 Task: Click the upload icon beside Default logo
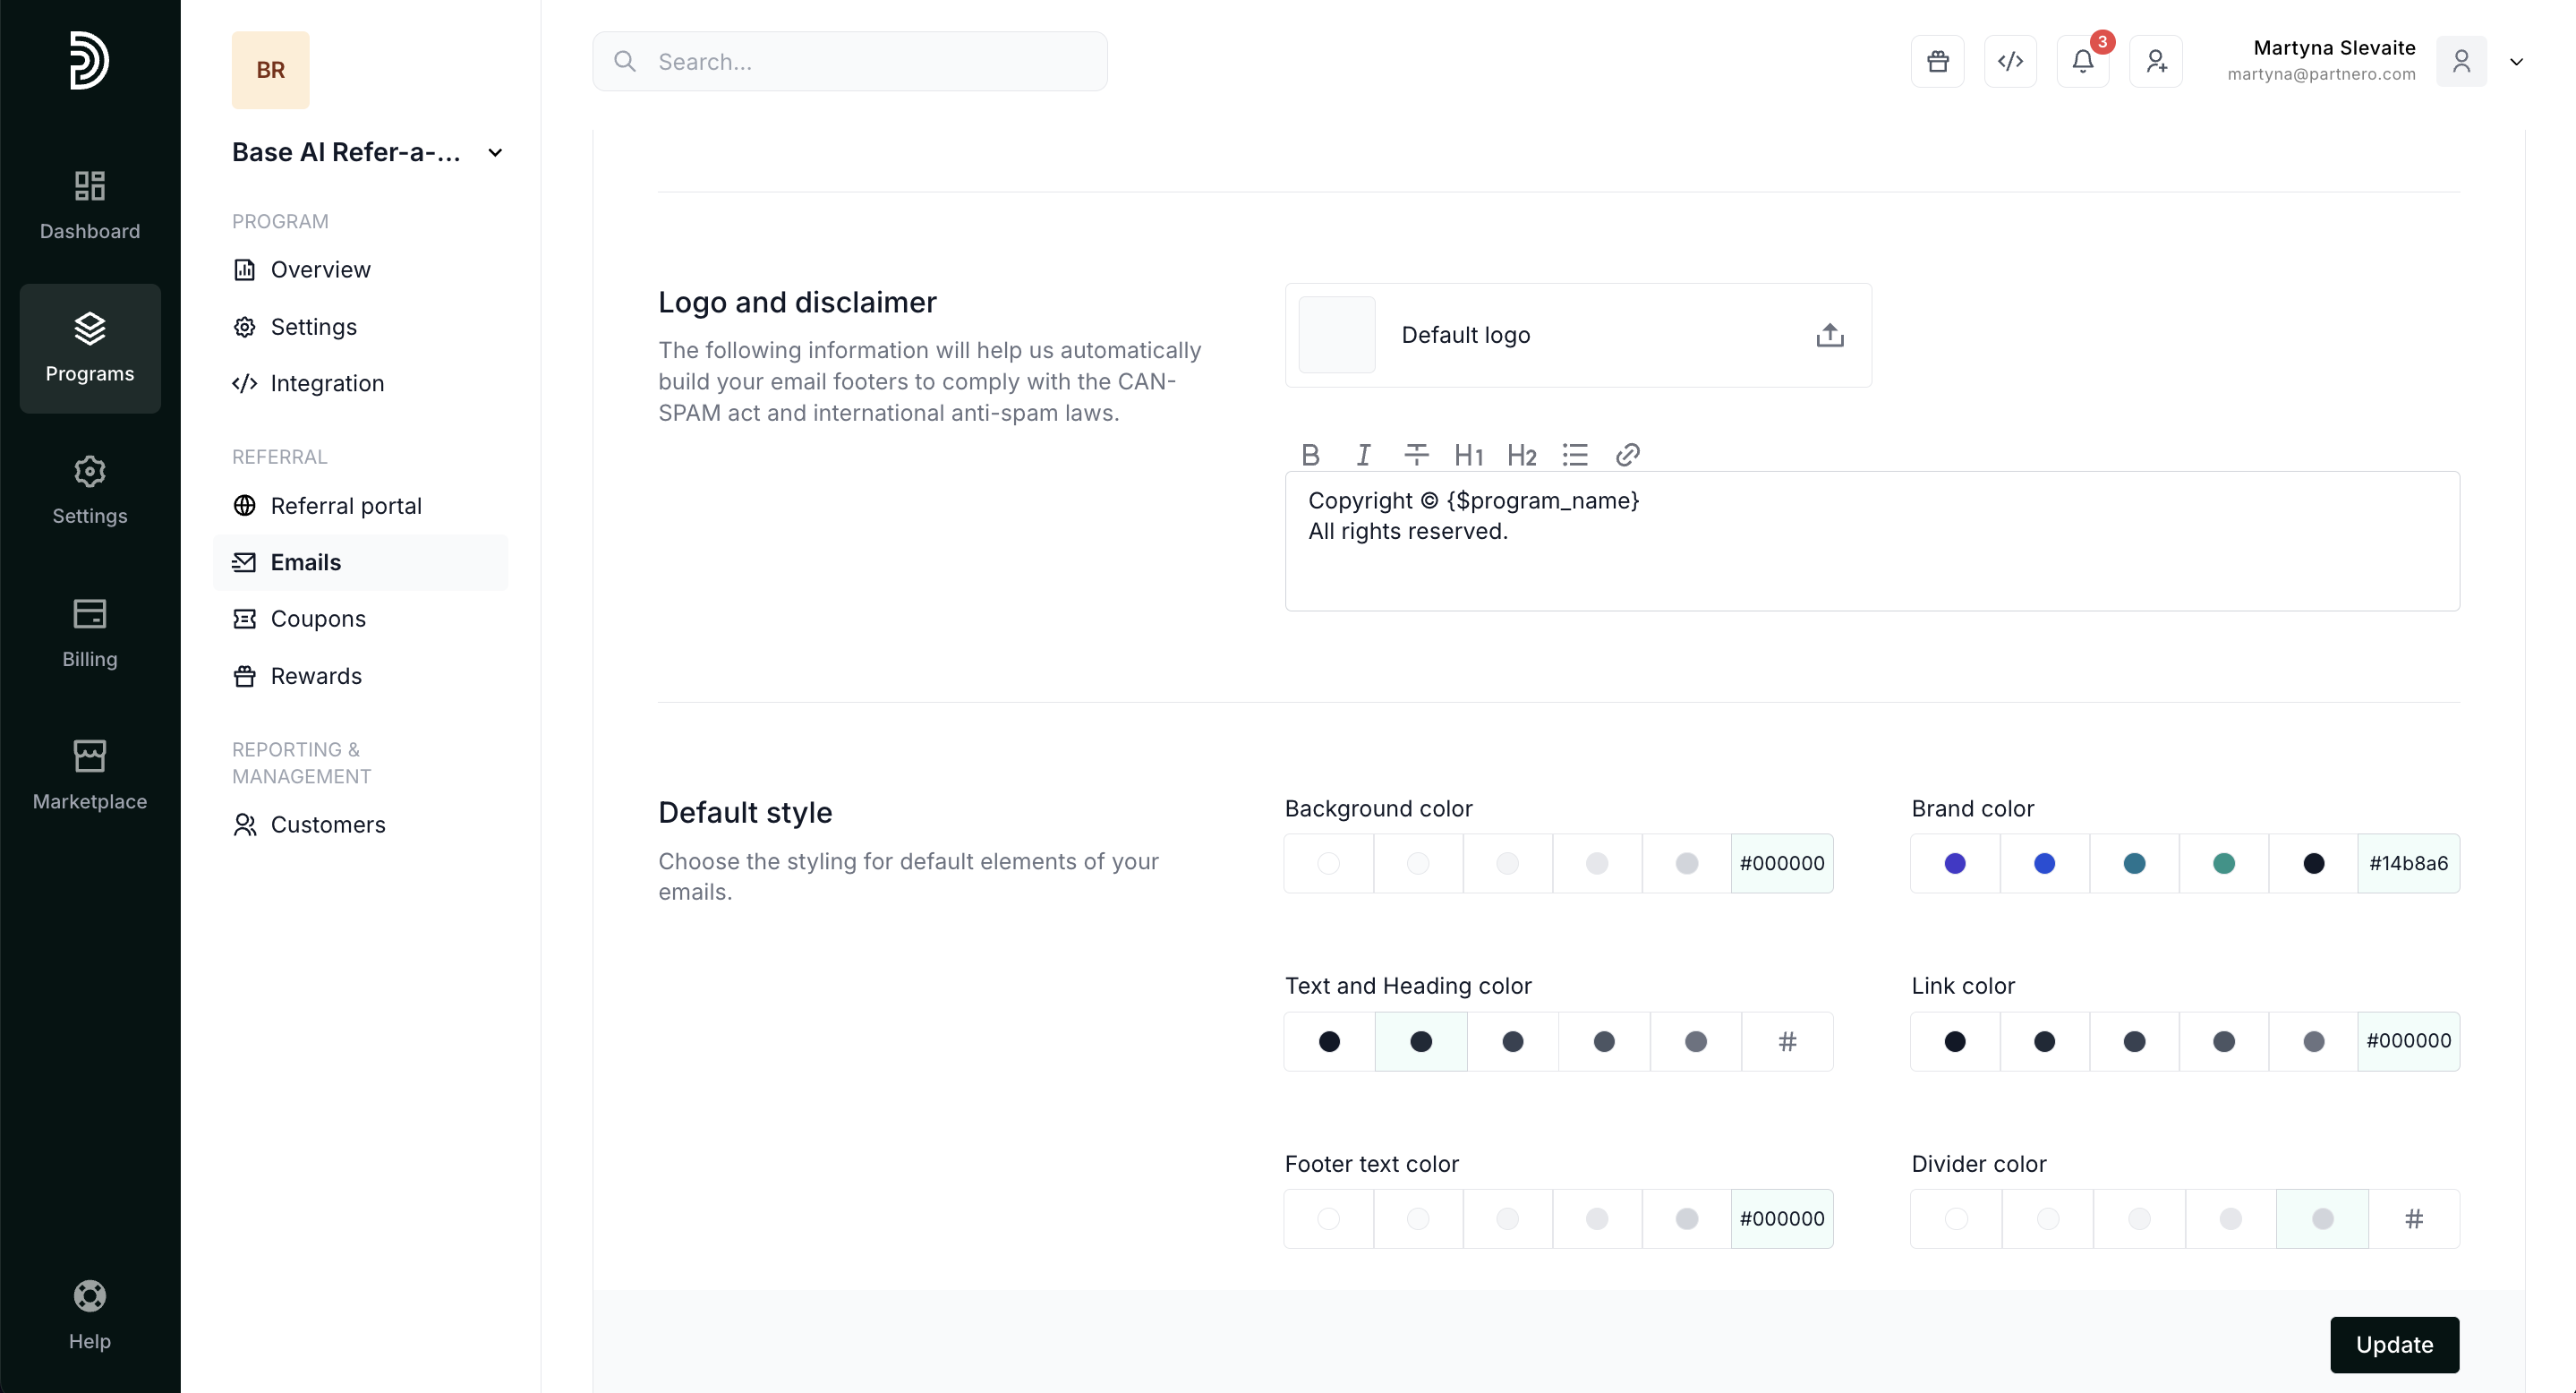tap(1829, 335)
